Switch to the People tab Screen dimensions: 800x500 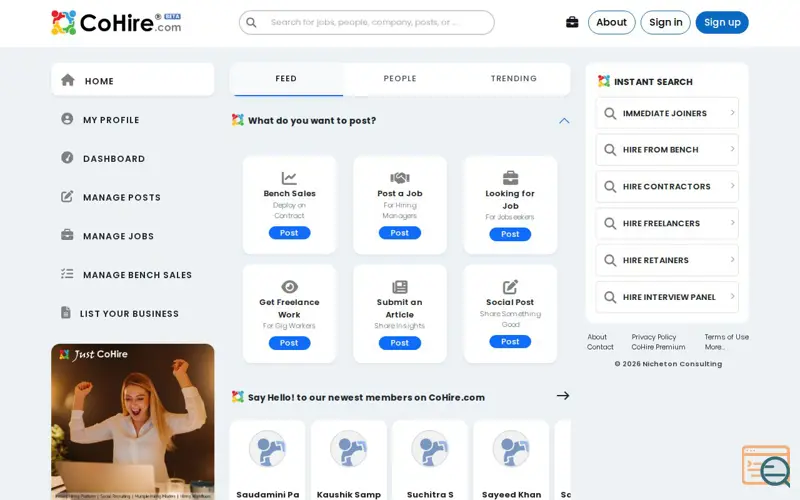[400, 79]
